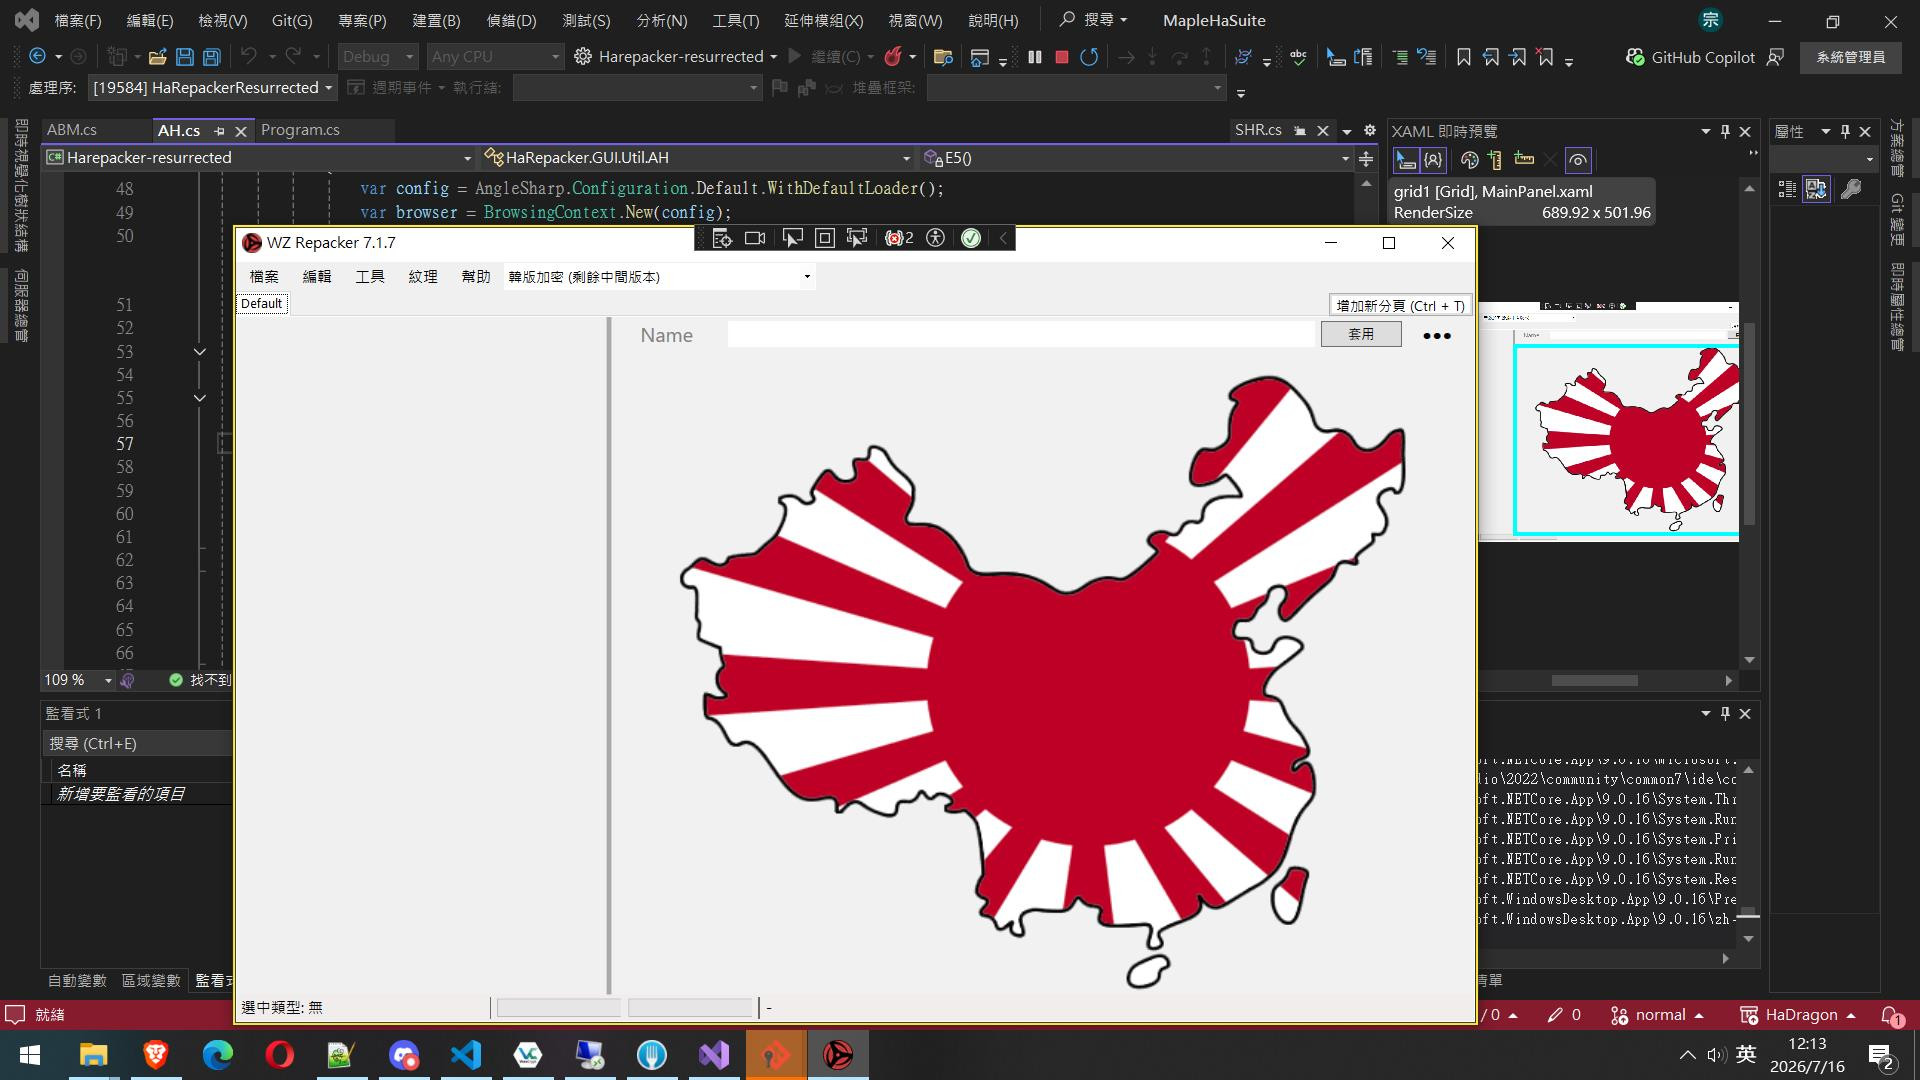This screenshot has height=1080, width=1920.
Task: Click the navigate backward arrow icon
Action: point(37,57)
